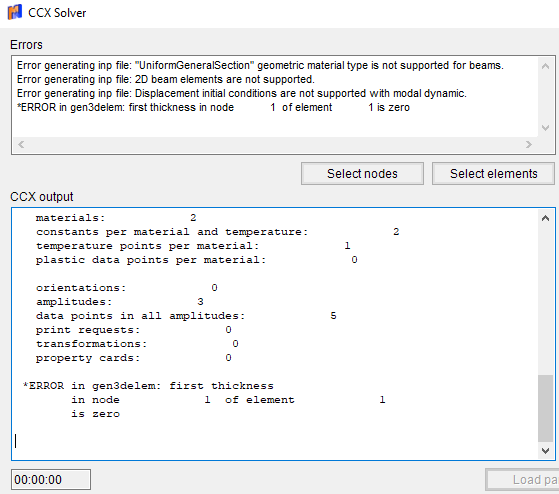Click the Load partial results button
Image resolution: width=559 pixels, height=494 pixels.
pos(522,480)
